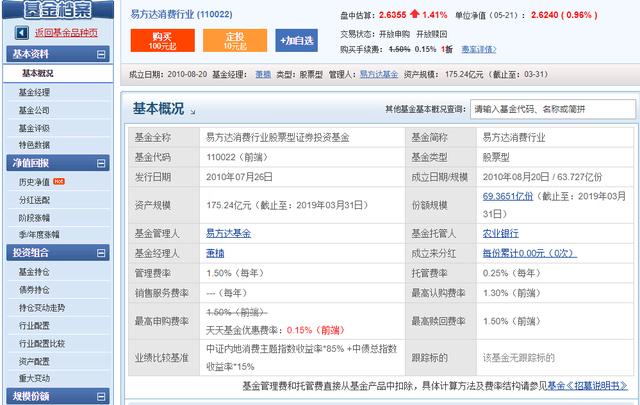The height and width of the screenshot is (405, 640).
Task: Click the fund manager link in the summary bar
Action: 263,74
